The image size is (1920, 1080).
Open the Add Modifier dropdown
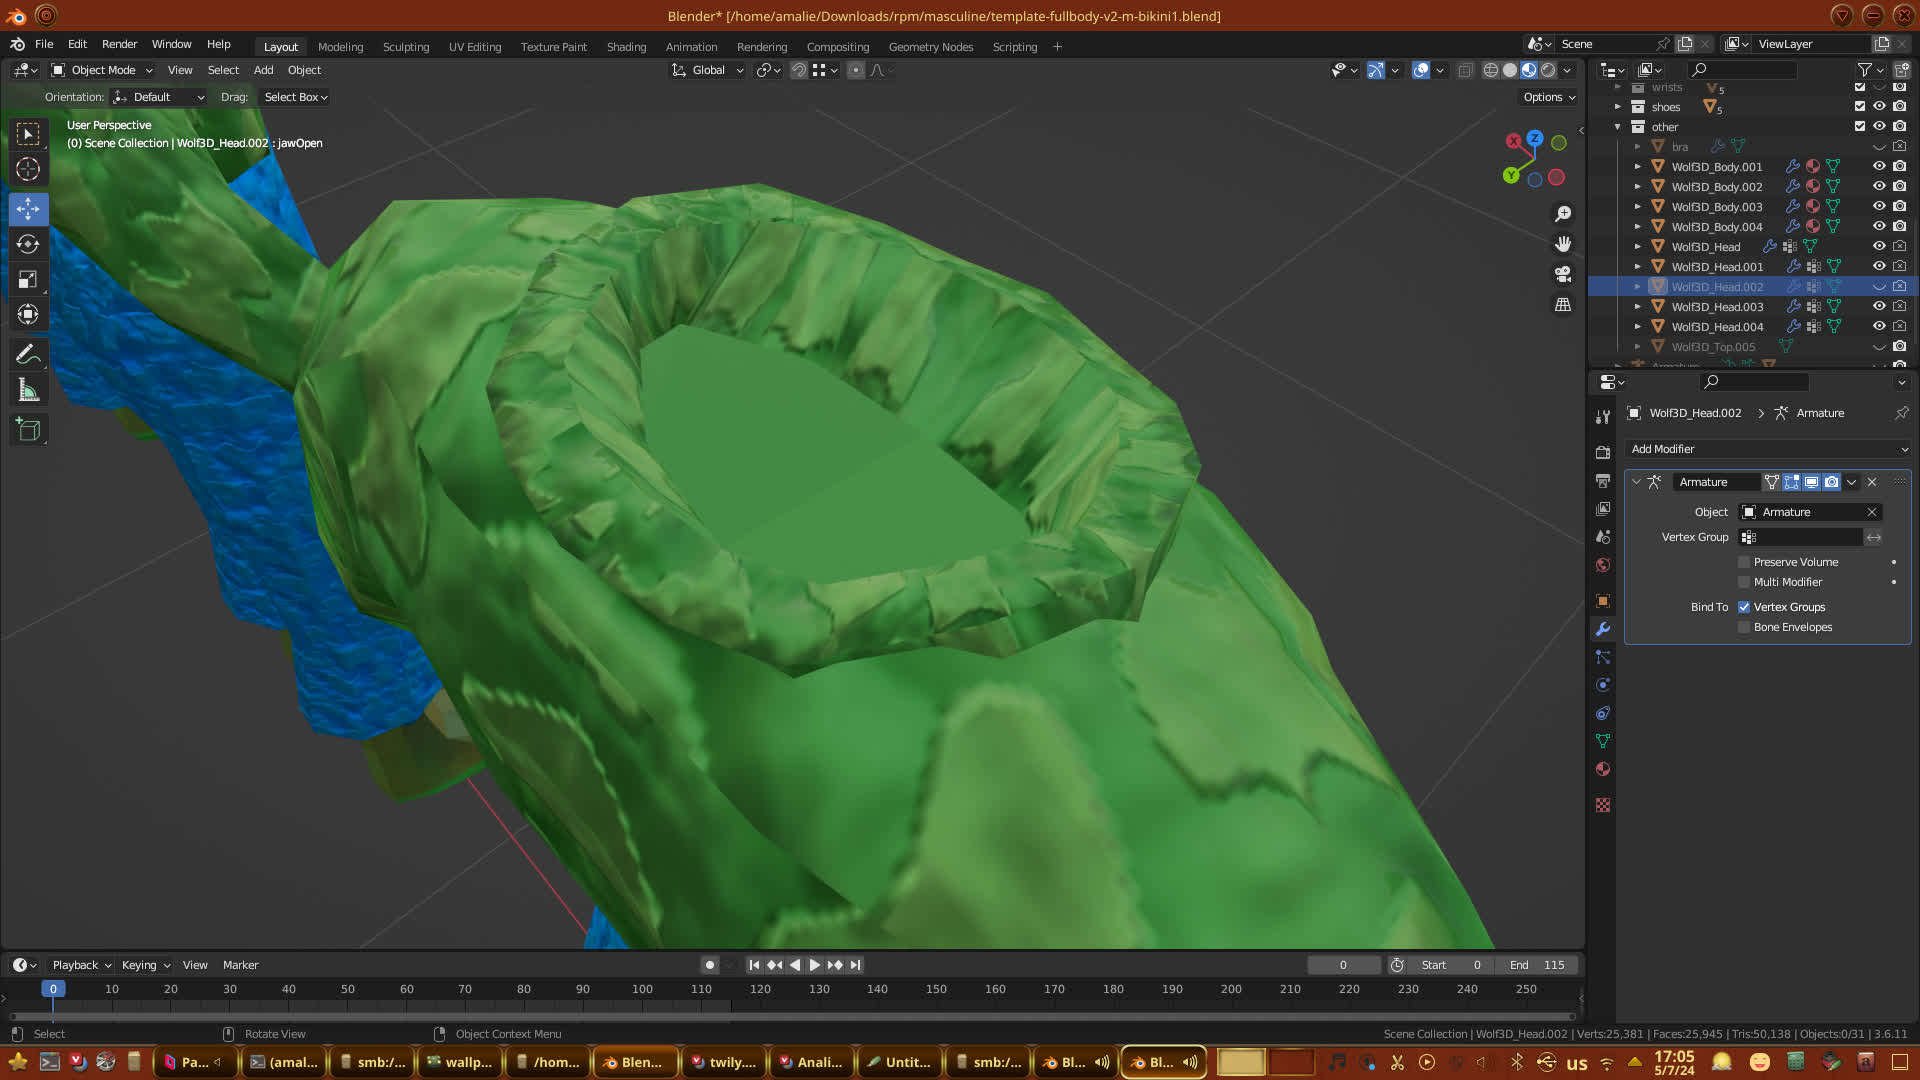(1767, 449)
